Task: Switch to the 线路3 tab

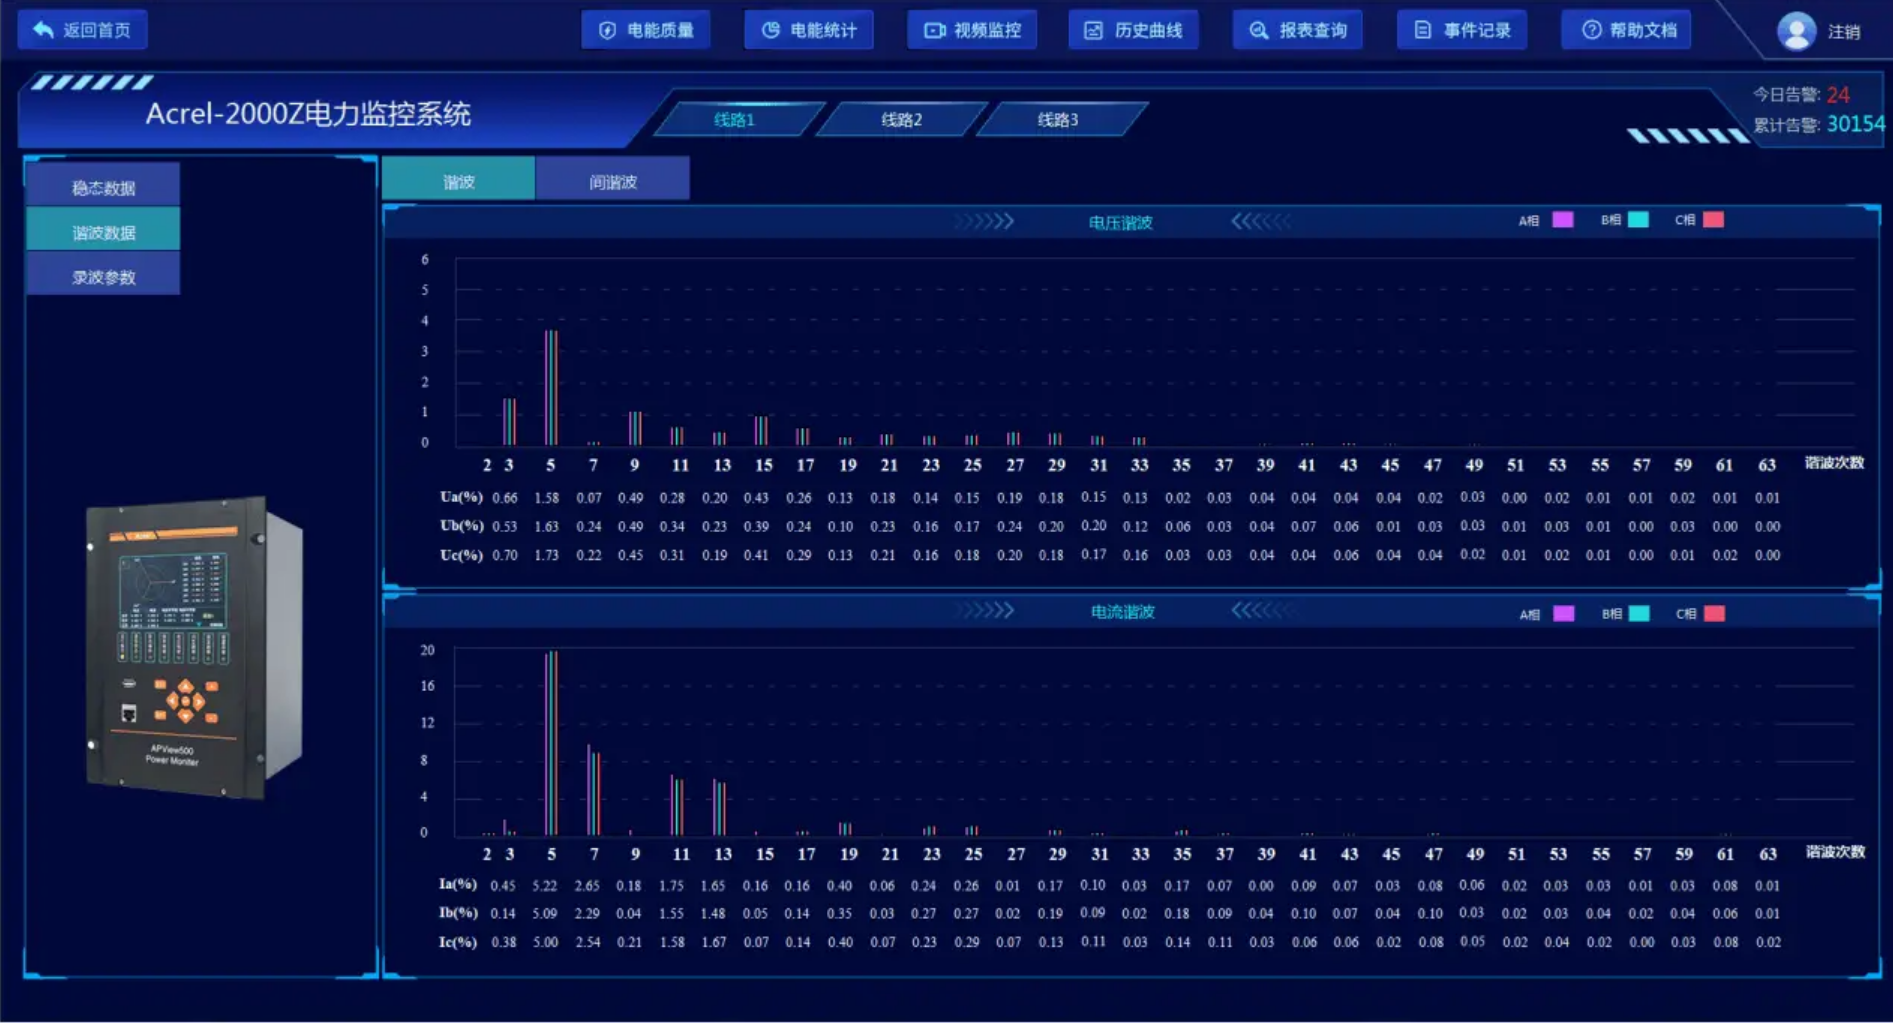Action: tap(1057, 120)
